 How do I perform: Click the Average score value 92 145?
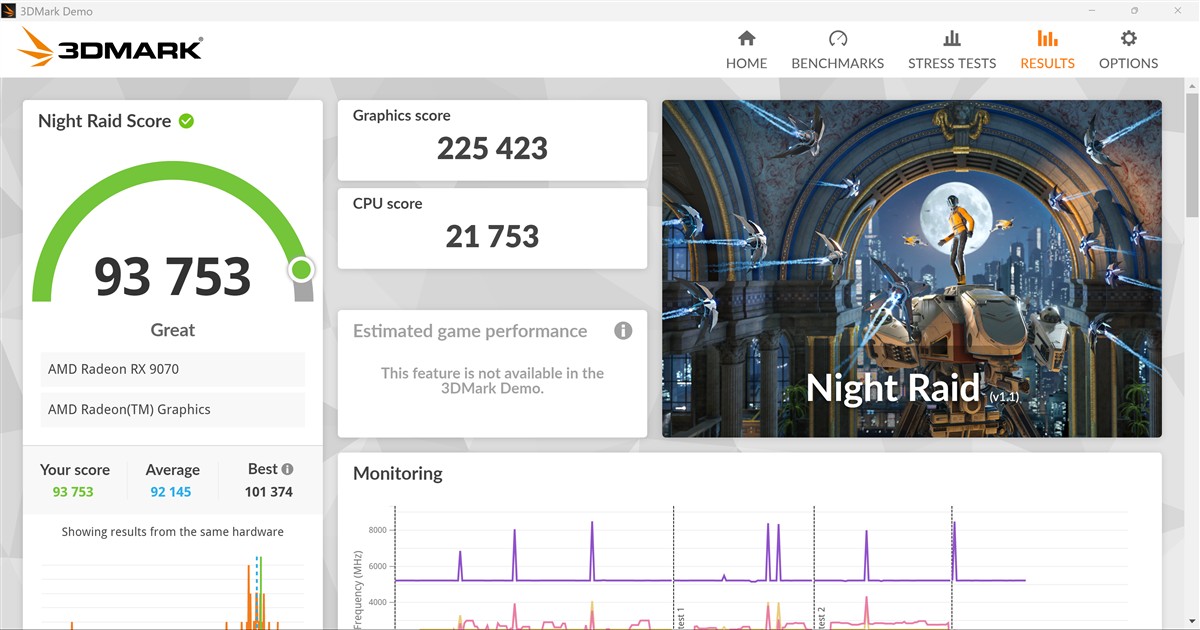point(172,492)
